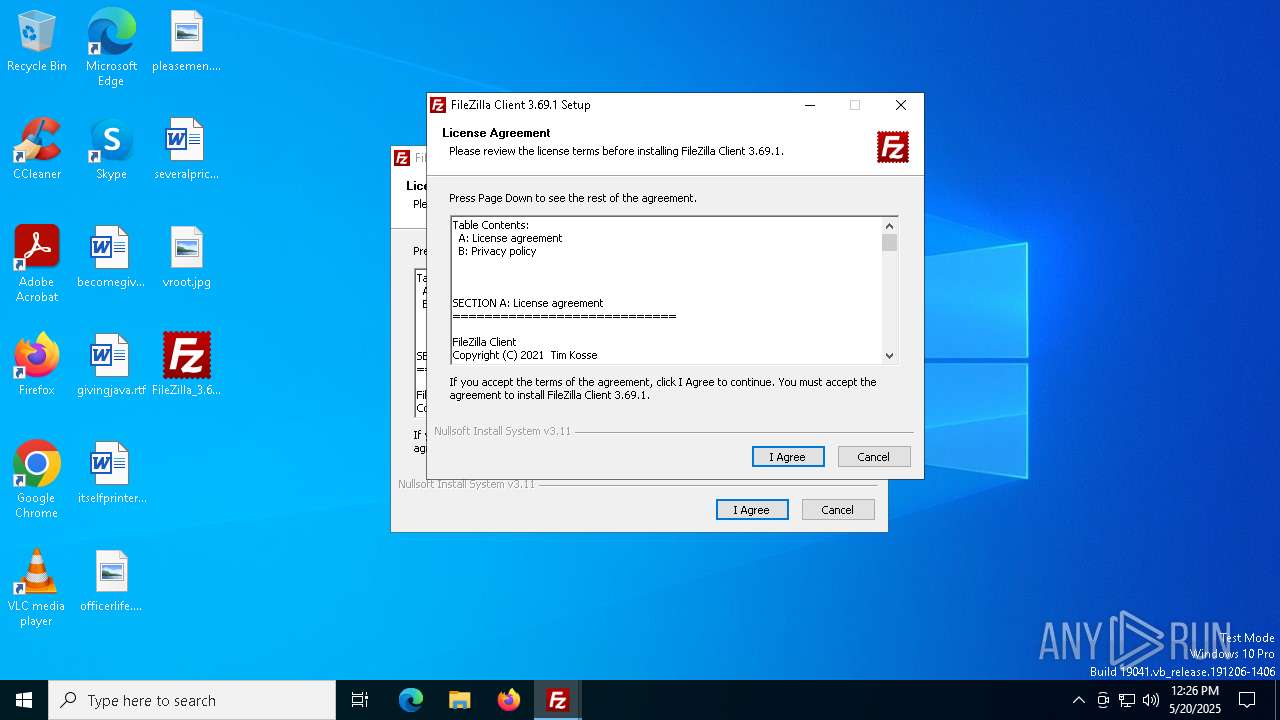Open network status tray icon
The height and width of the screenshot is (720, 1280).
1127,700
